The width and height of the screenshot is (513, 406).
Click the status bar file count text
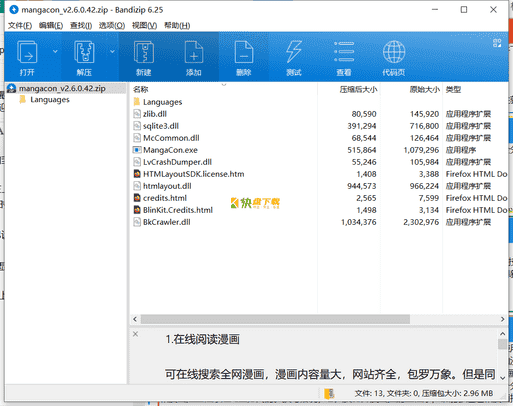click(424, 393)
